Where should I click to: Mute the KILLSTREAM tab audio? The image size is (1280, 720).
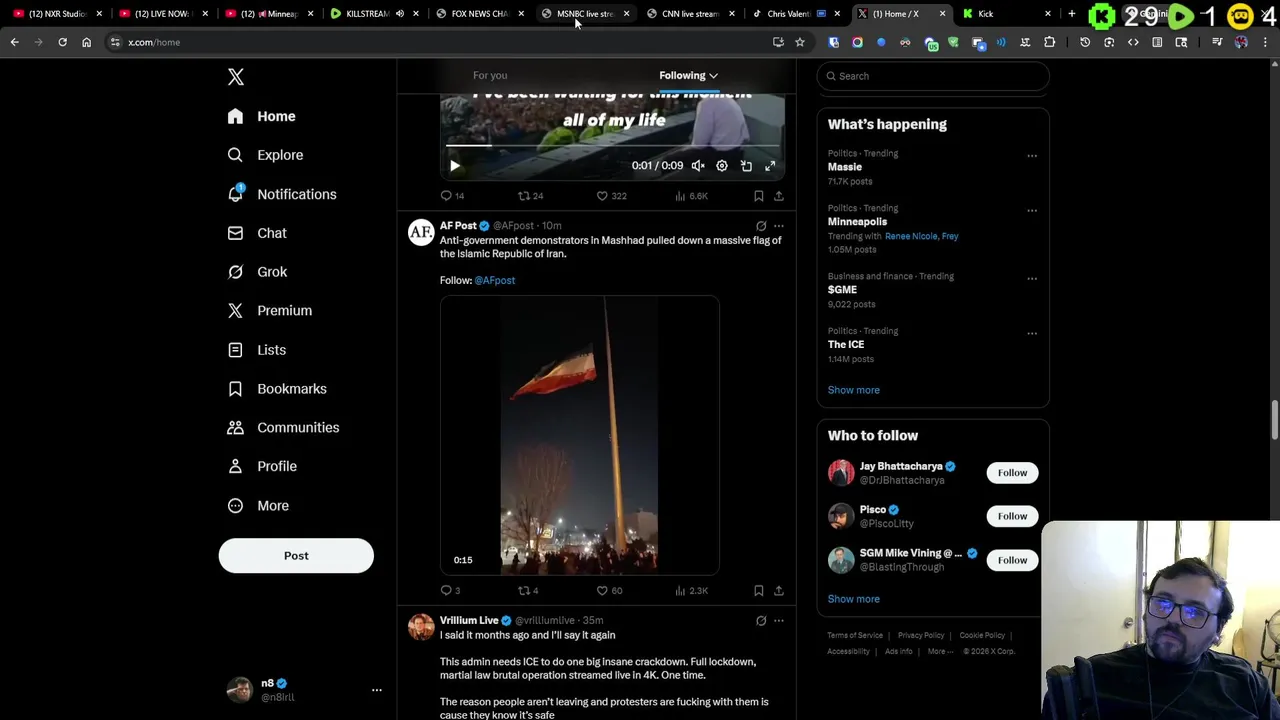[x=400, y=14]
